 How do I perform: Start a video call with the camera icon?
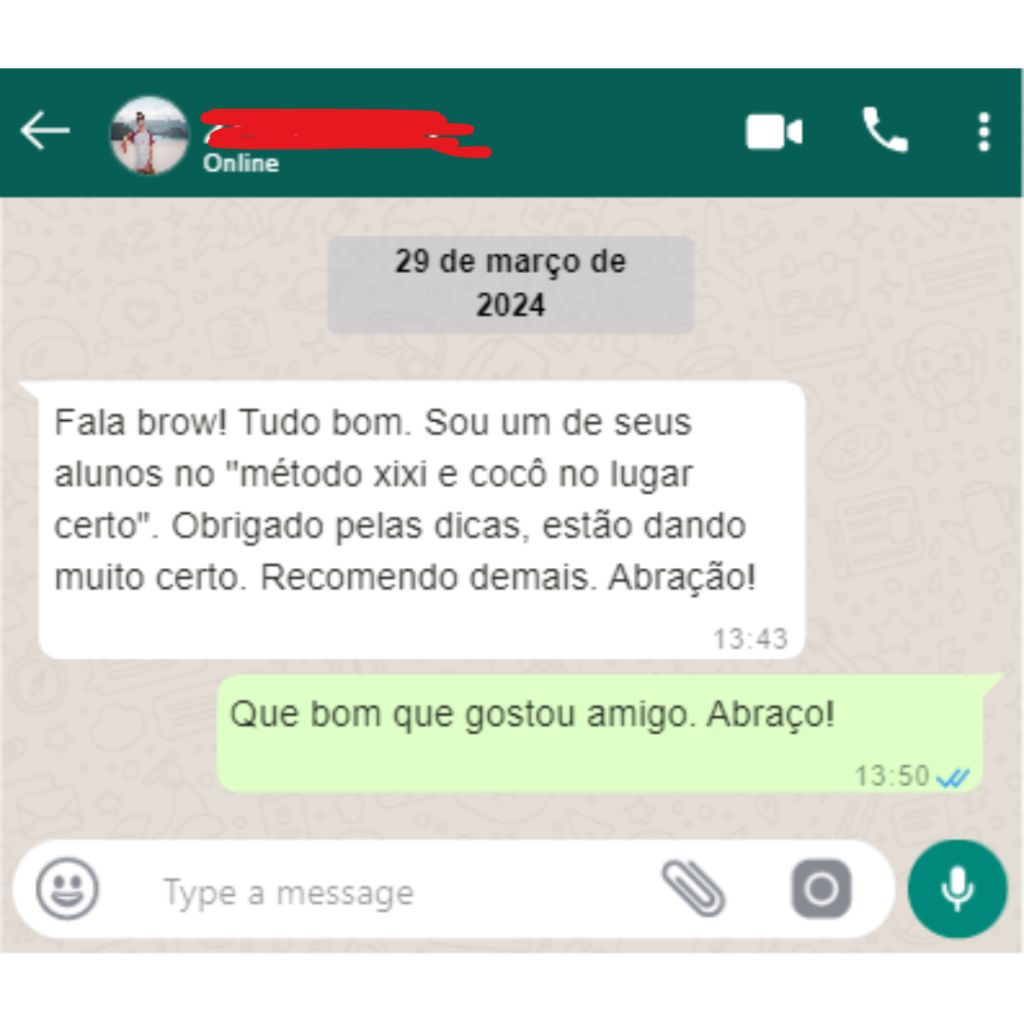(x=774, y=132)
